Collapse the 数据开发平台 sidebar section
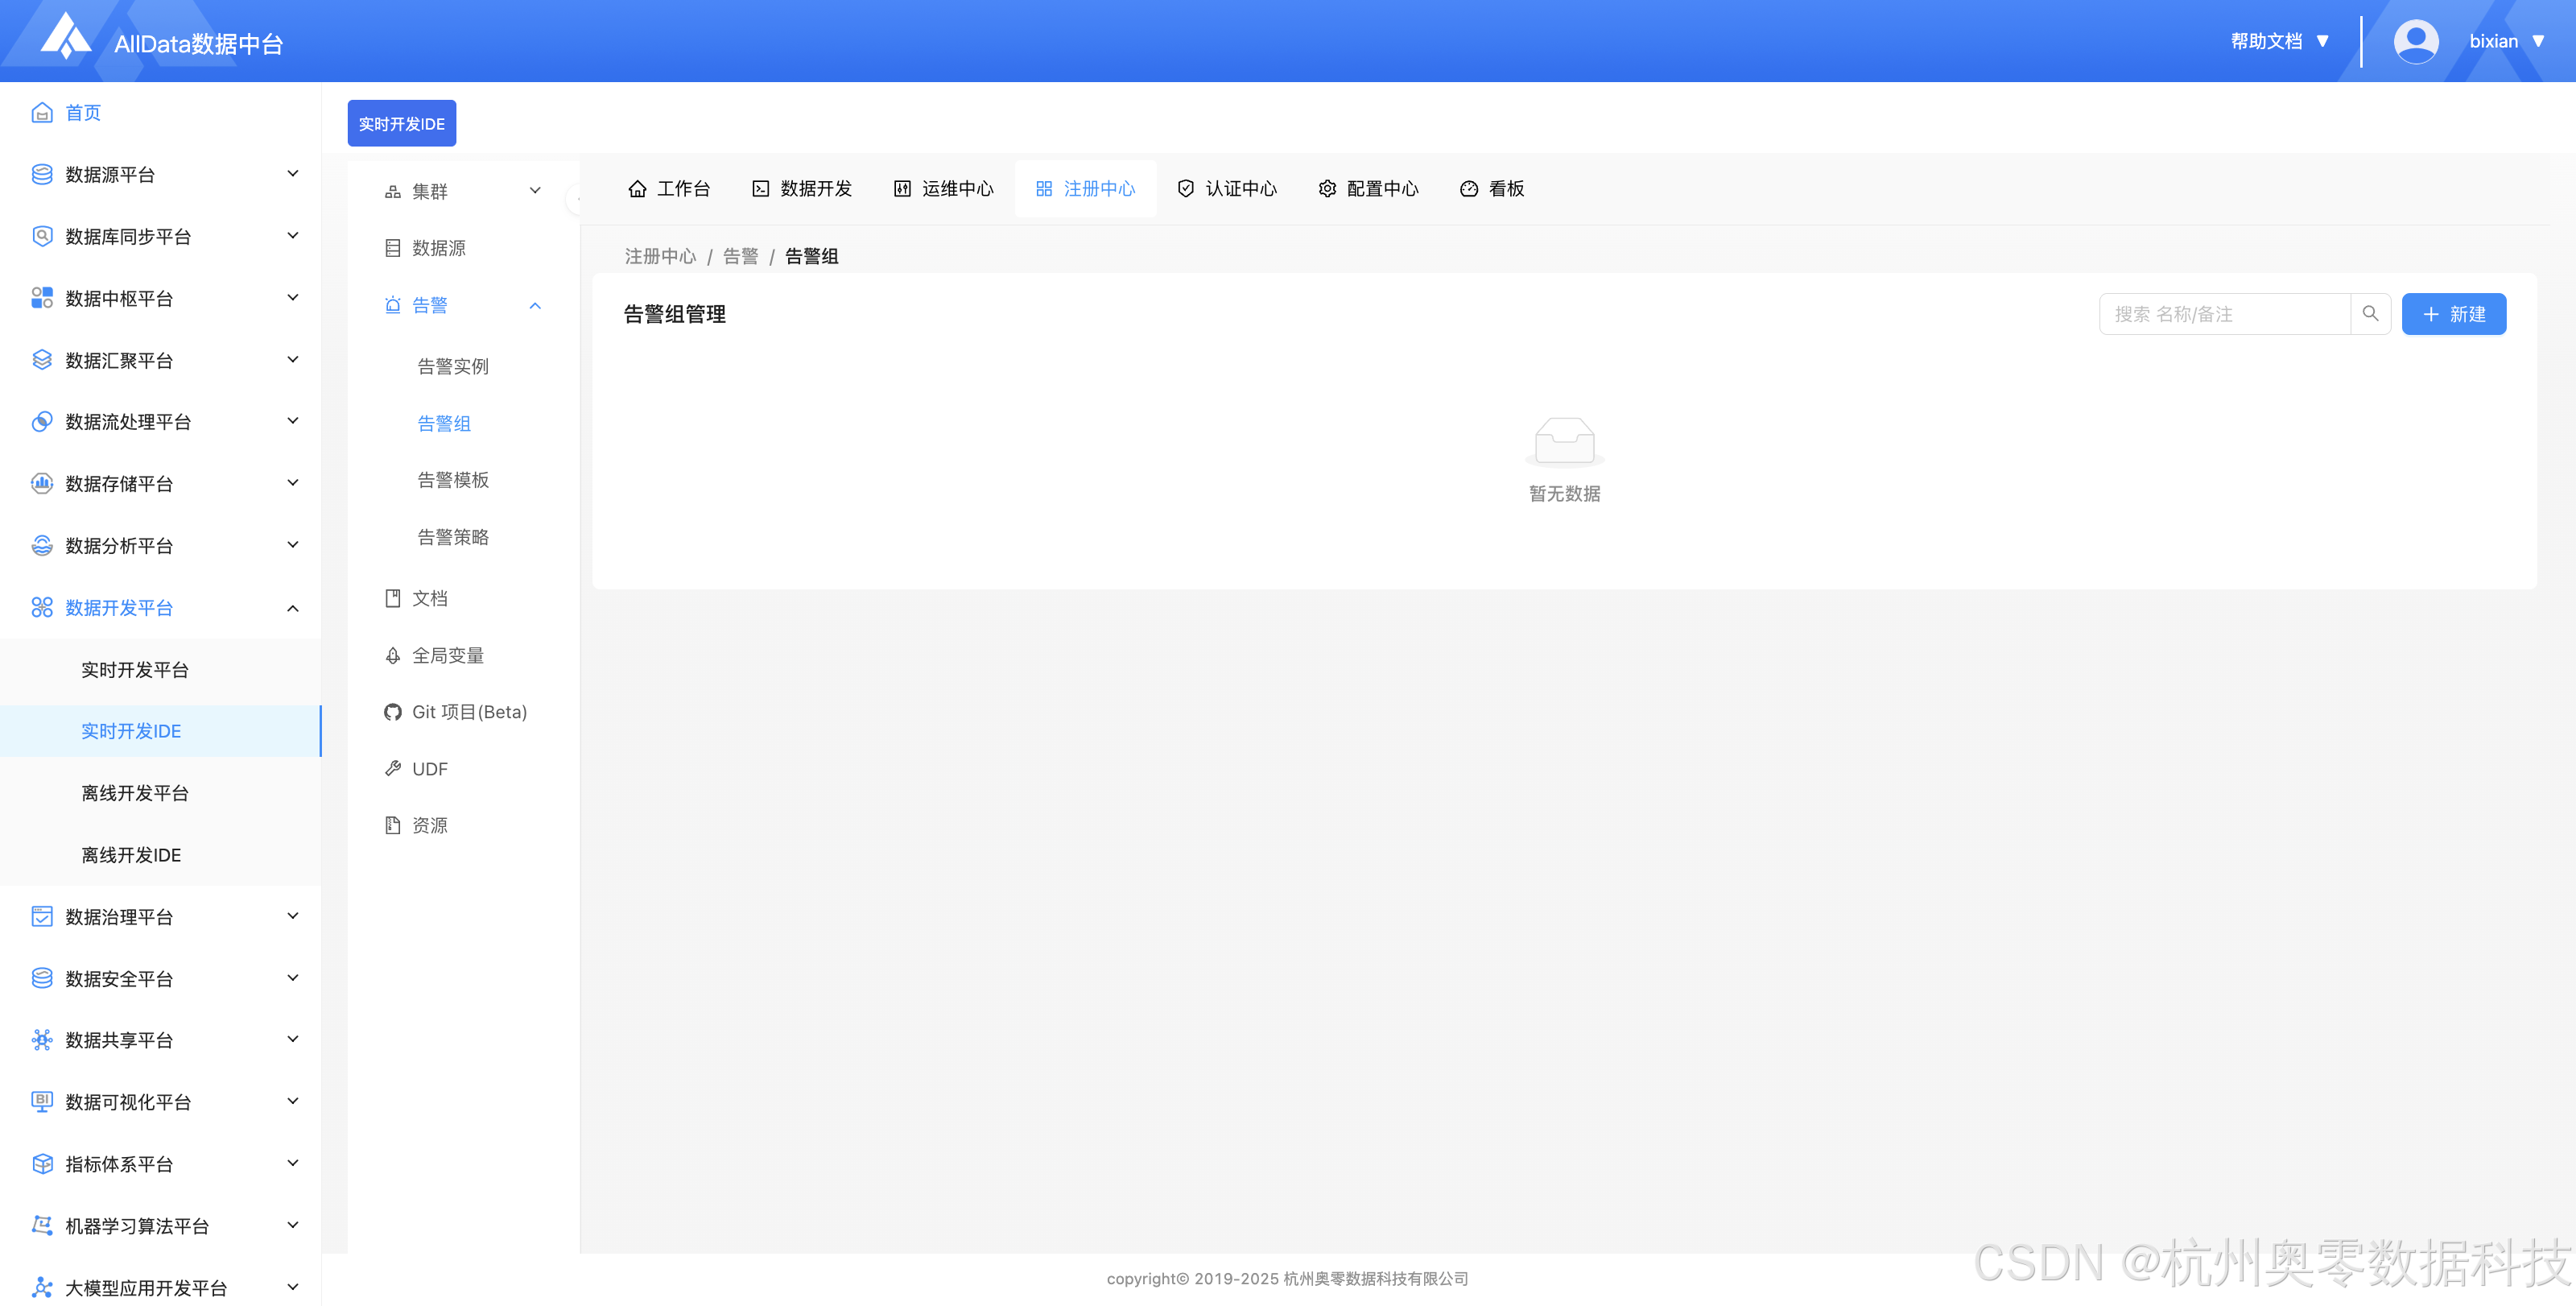2576x1306 pixels. tap(292, 608)
